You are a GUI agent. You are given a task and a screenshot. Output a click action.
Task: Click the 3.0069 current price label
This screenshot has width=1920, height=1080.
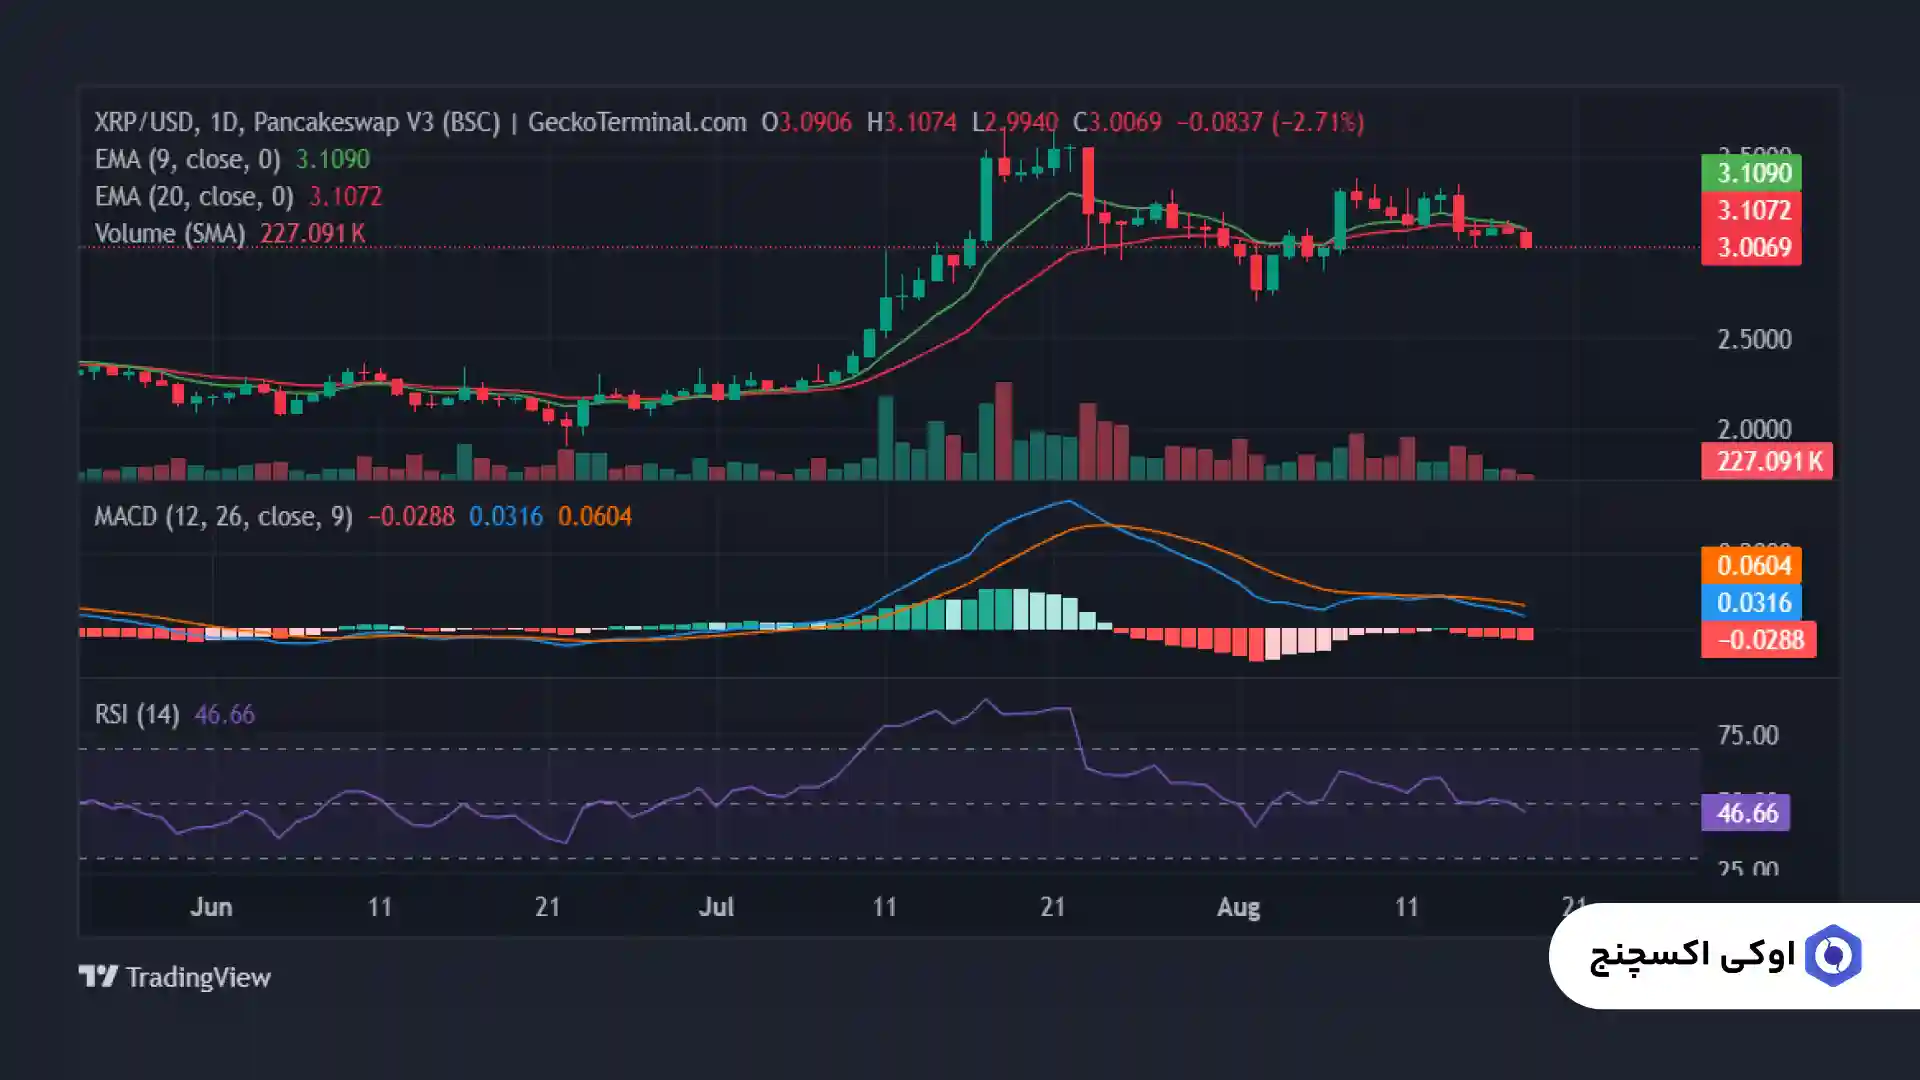[x=1752, y=247]
